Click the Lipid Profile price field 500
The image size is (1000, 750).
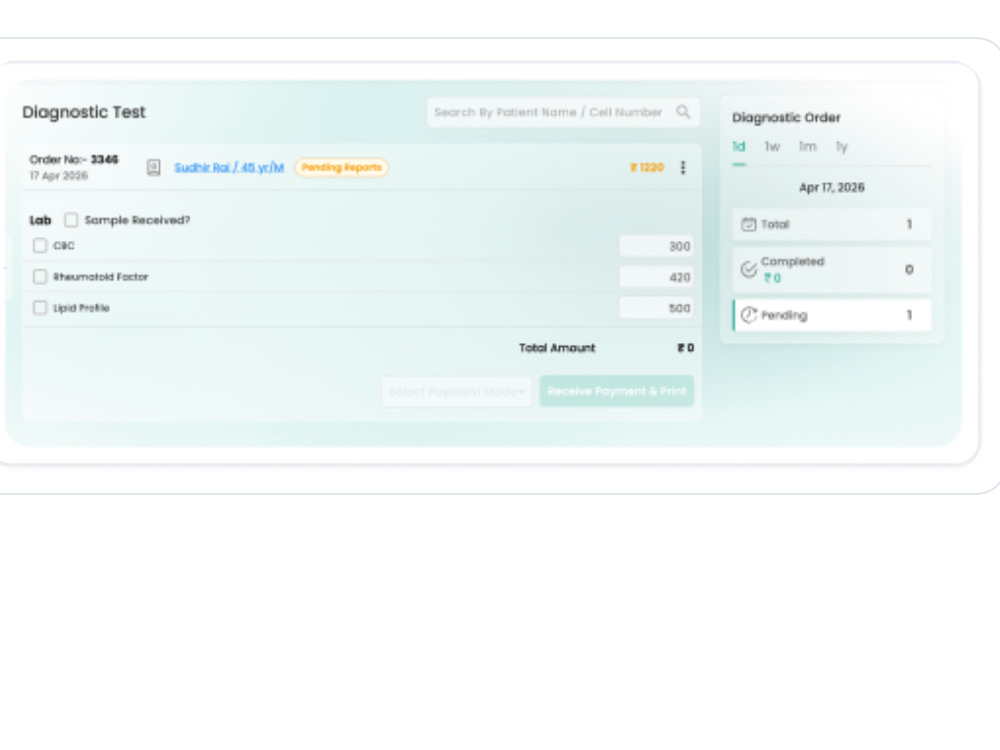[656, 308]
